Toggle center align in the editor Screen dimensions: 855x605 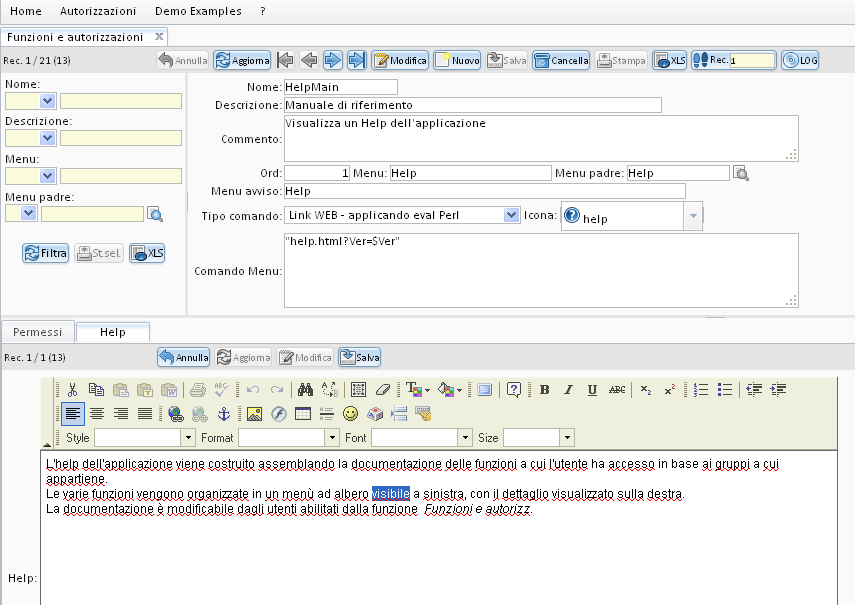[x=97, y=414]
